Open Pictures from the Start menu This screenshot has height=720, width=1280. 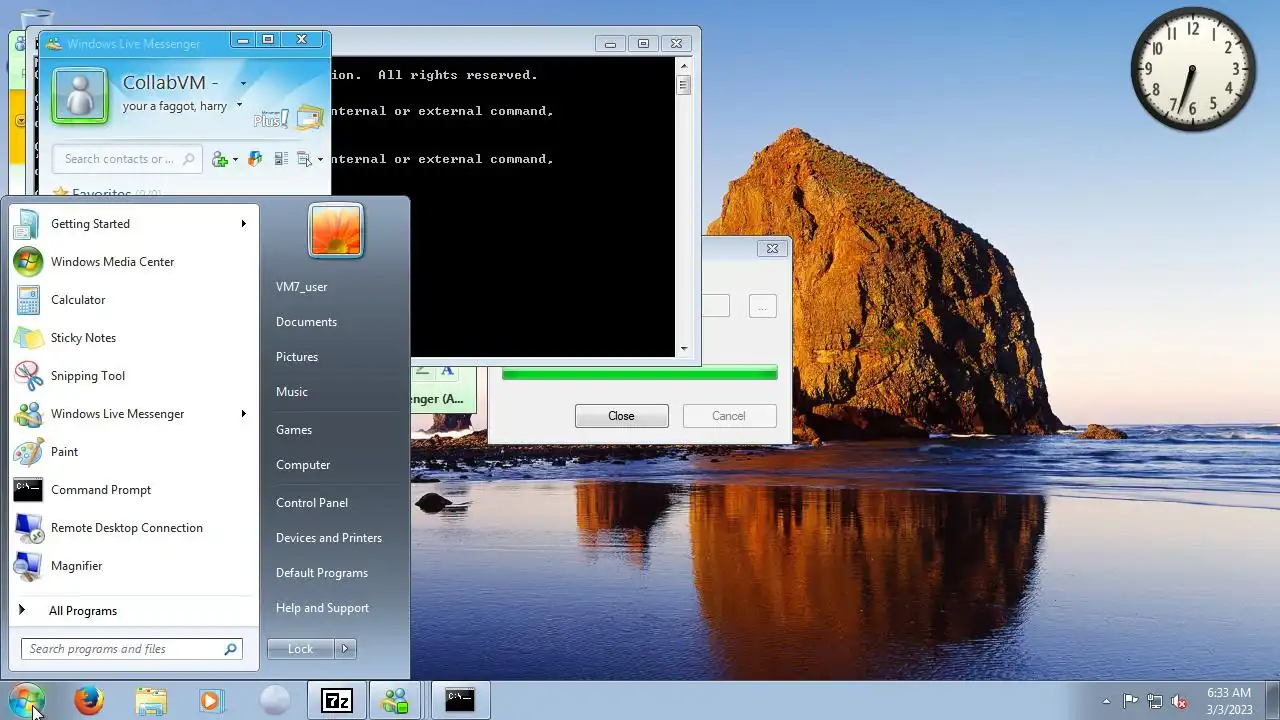point(297,357)
